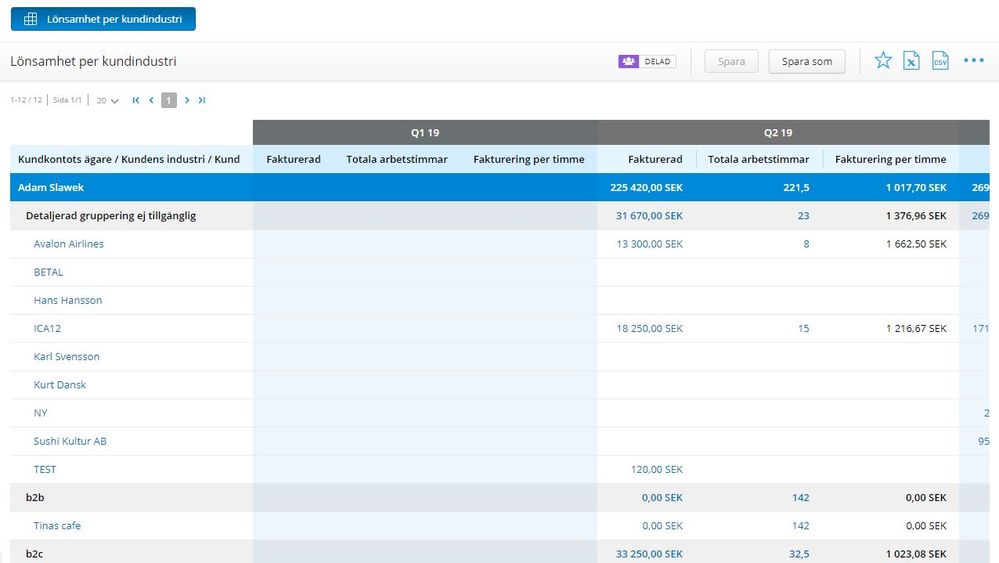Viewport: 999px width, 563px height.
Task: Go to previous page arrow
Action: [152, 100]
